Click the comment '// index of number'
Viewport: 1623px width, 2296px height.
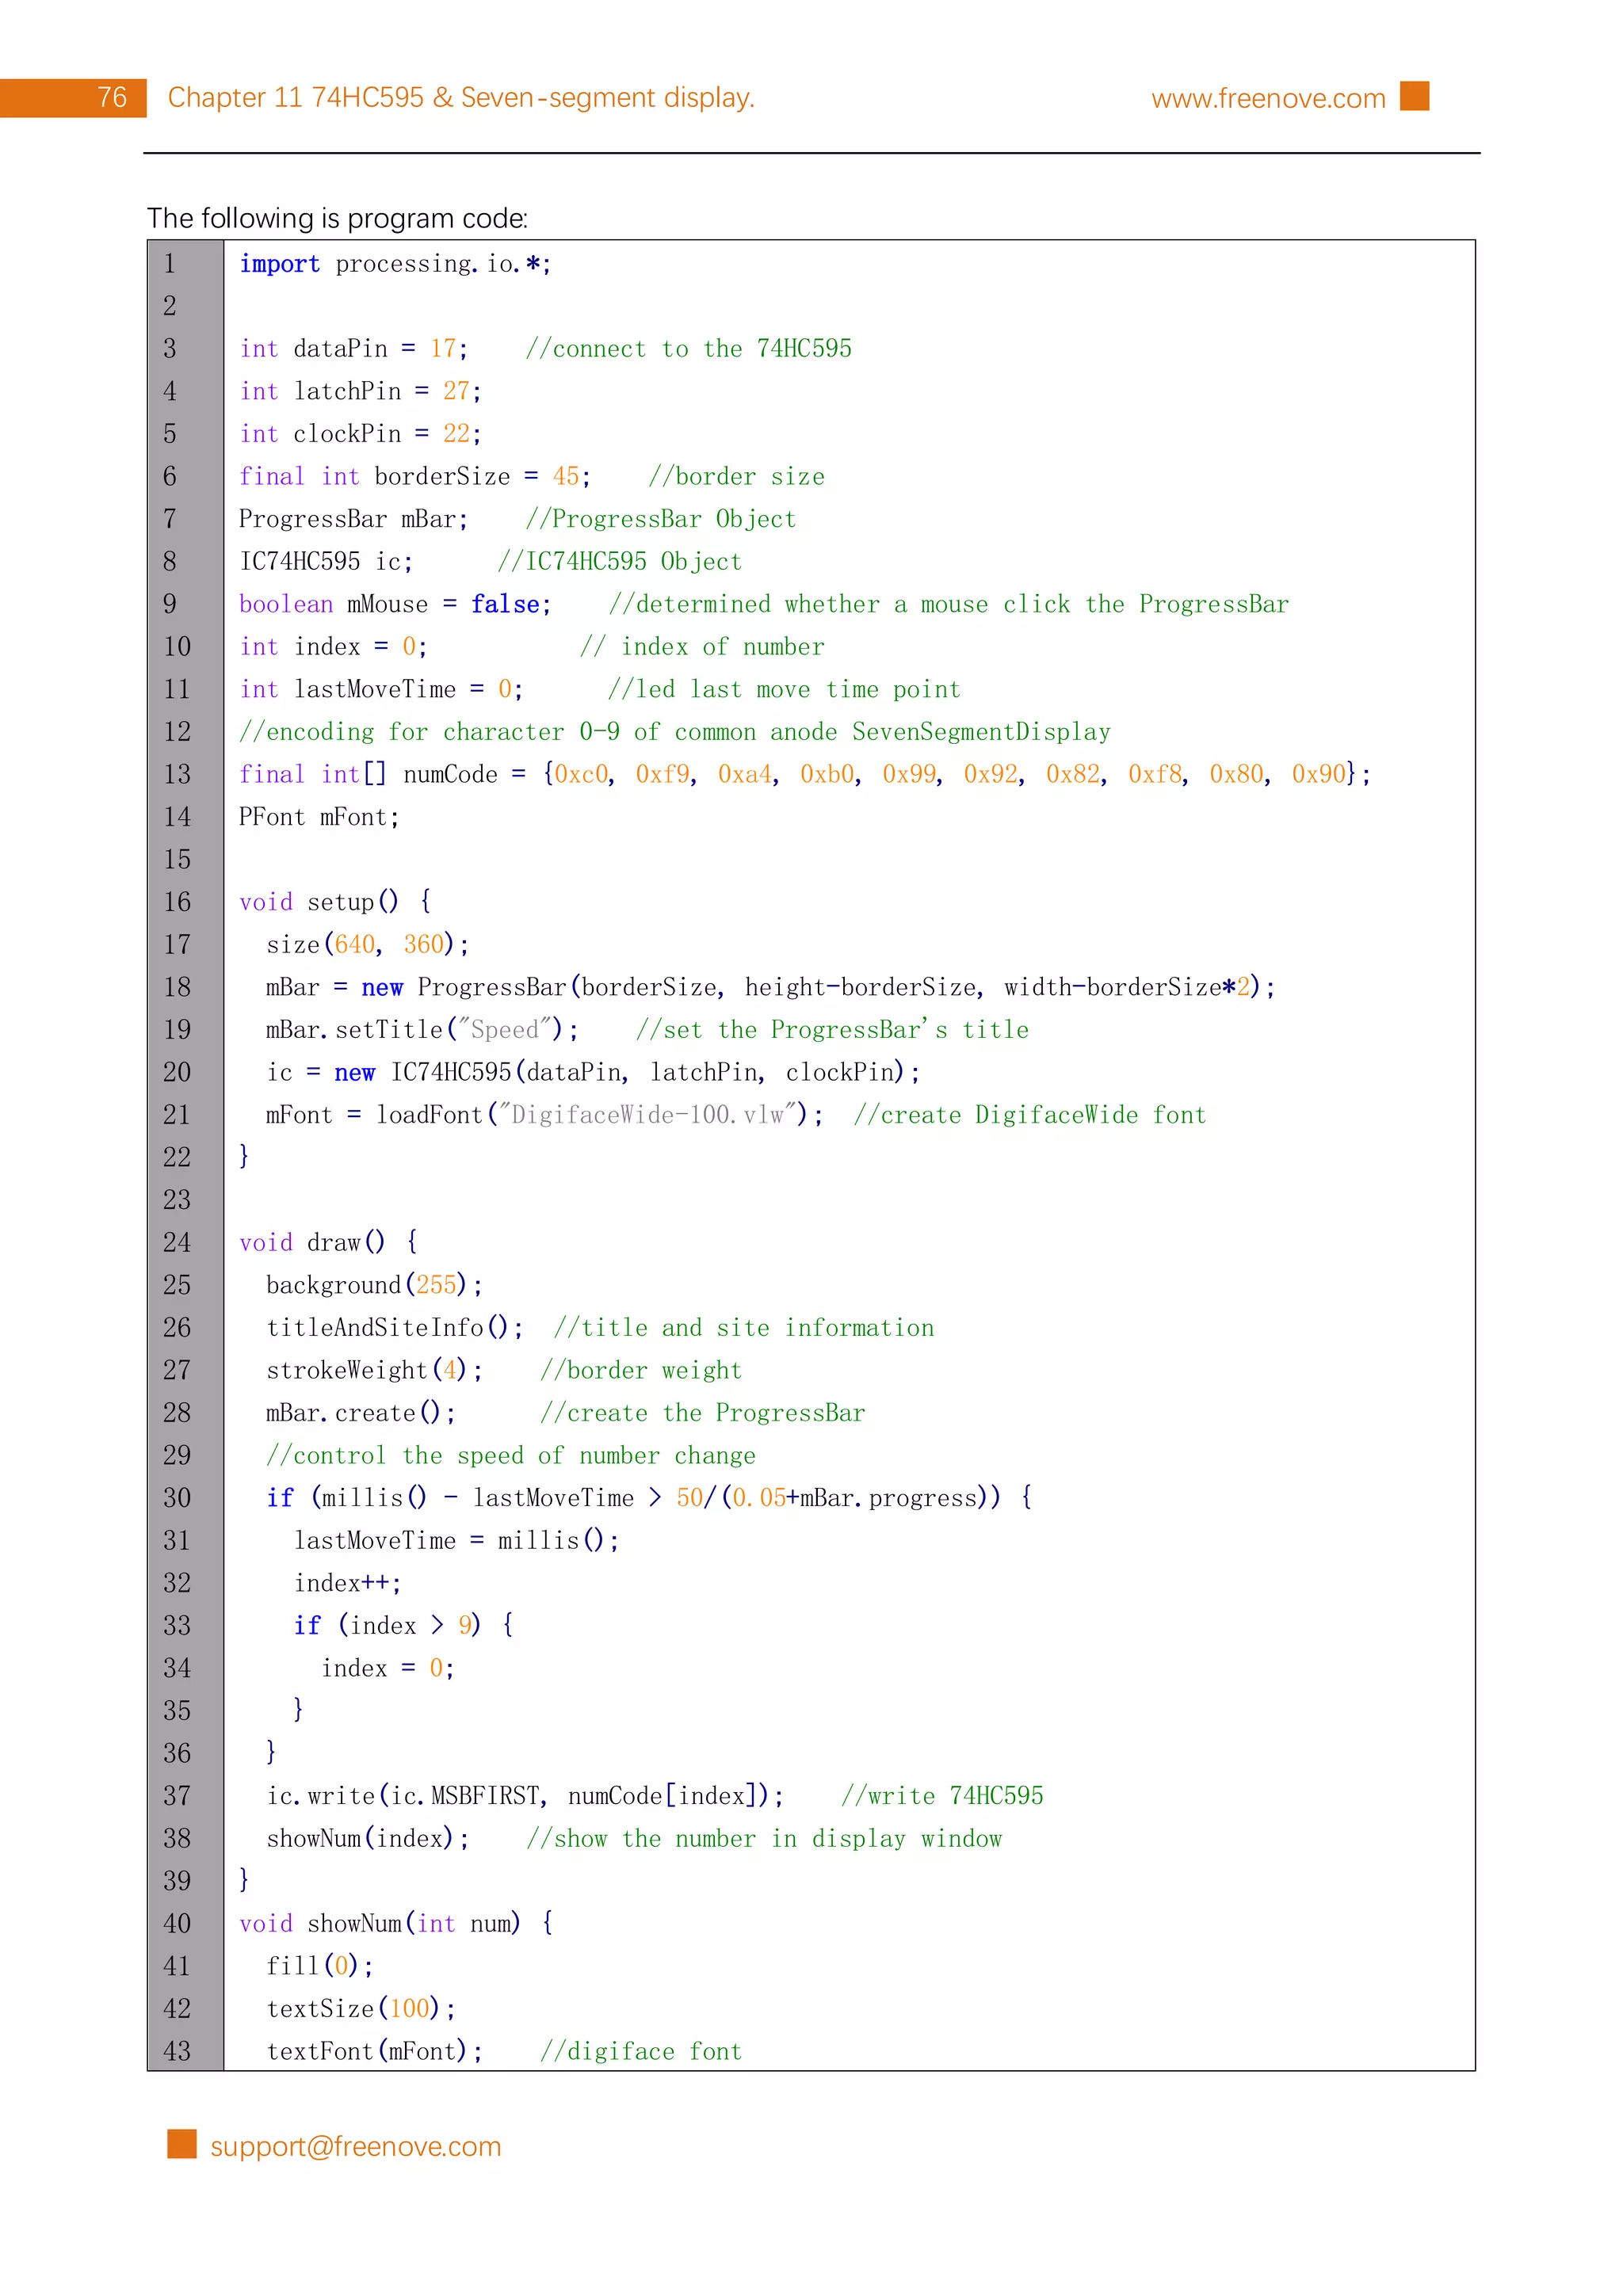click(x=702, y=647)
